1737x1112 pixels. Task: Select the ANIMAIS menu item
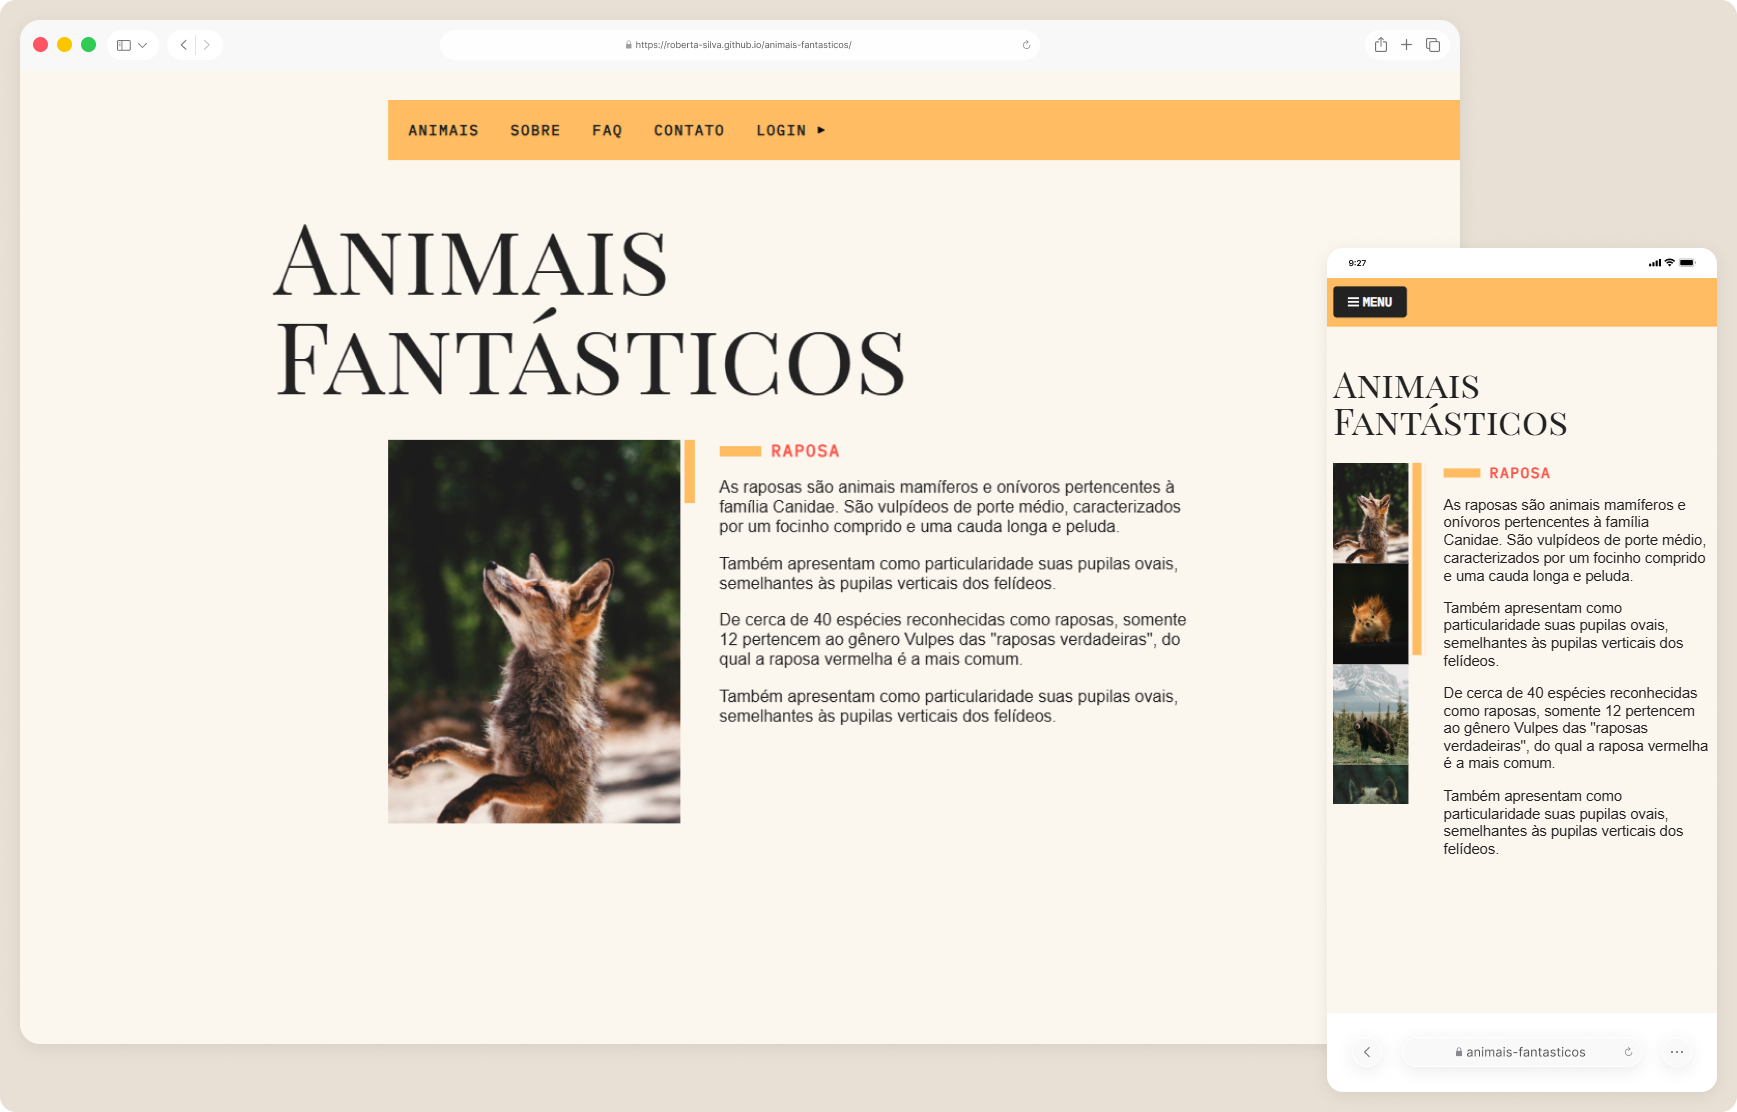click(443, 130)
